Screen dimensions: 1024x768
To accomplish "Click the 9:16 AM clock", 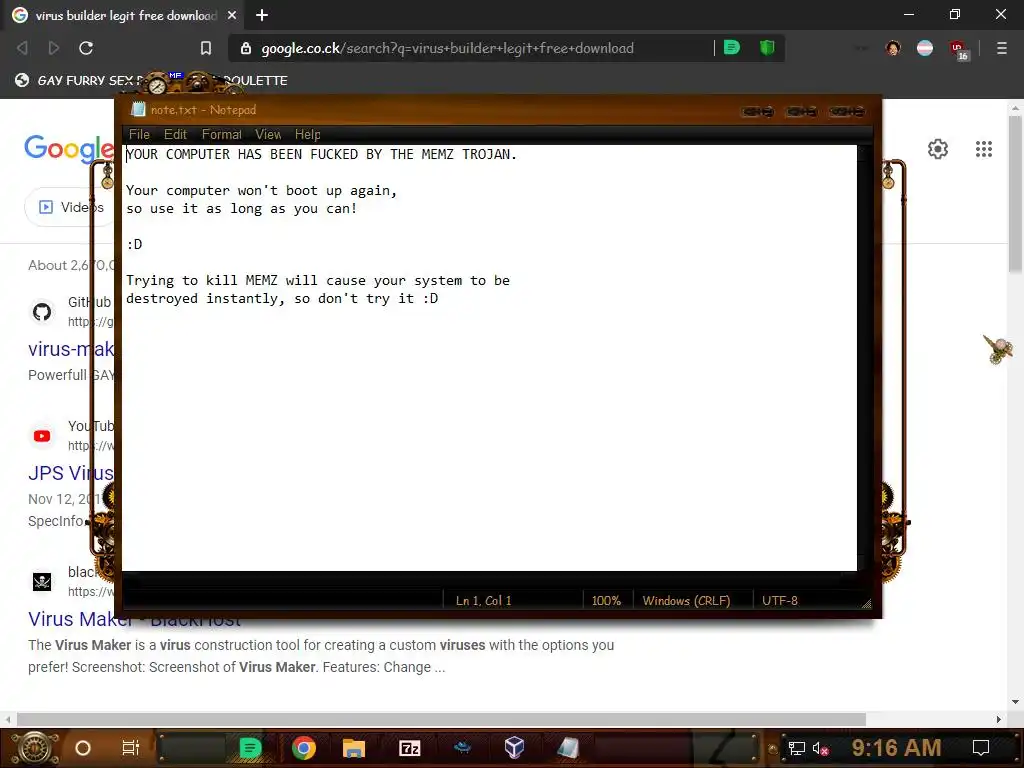I will (896, 747).
